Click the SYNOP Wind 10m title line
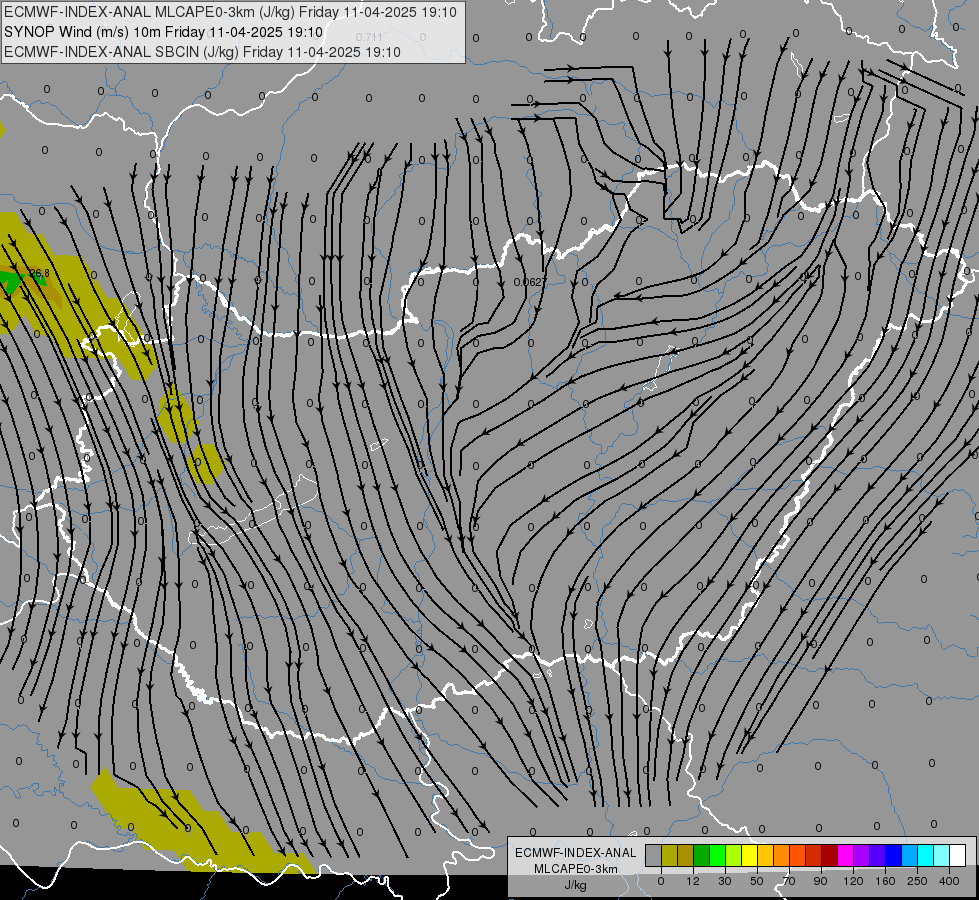Screen dimensions: 979x900 pos(164,32)
